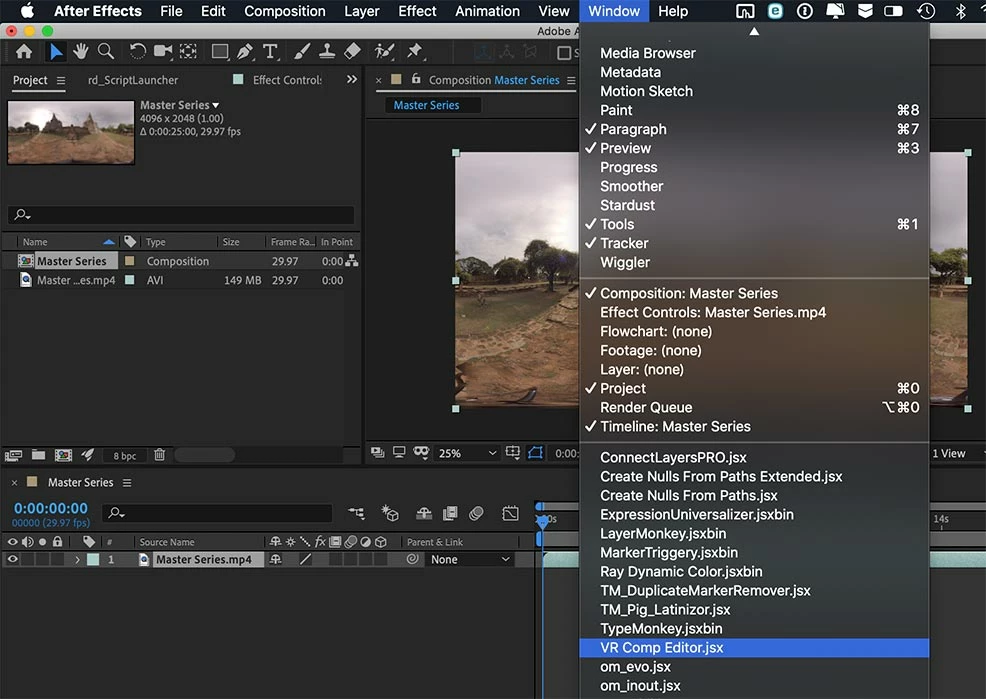Screen dimensions: 986x699
Task: Select the Puppet Pin tool
Action: (x=414, y=52)
